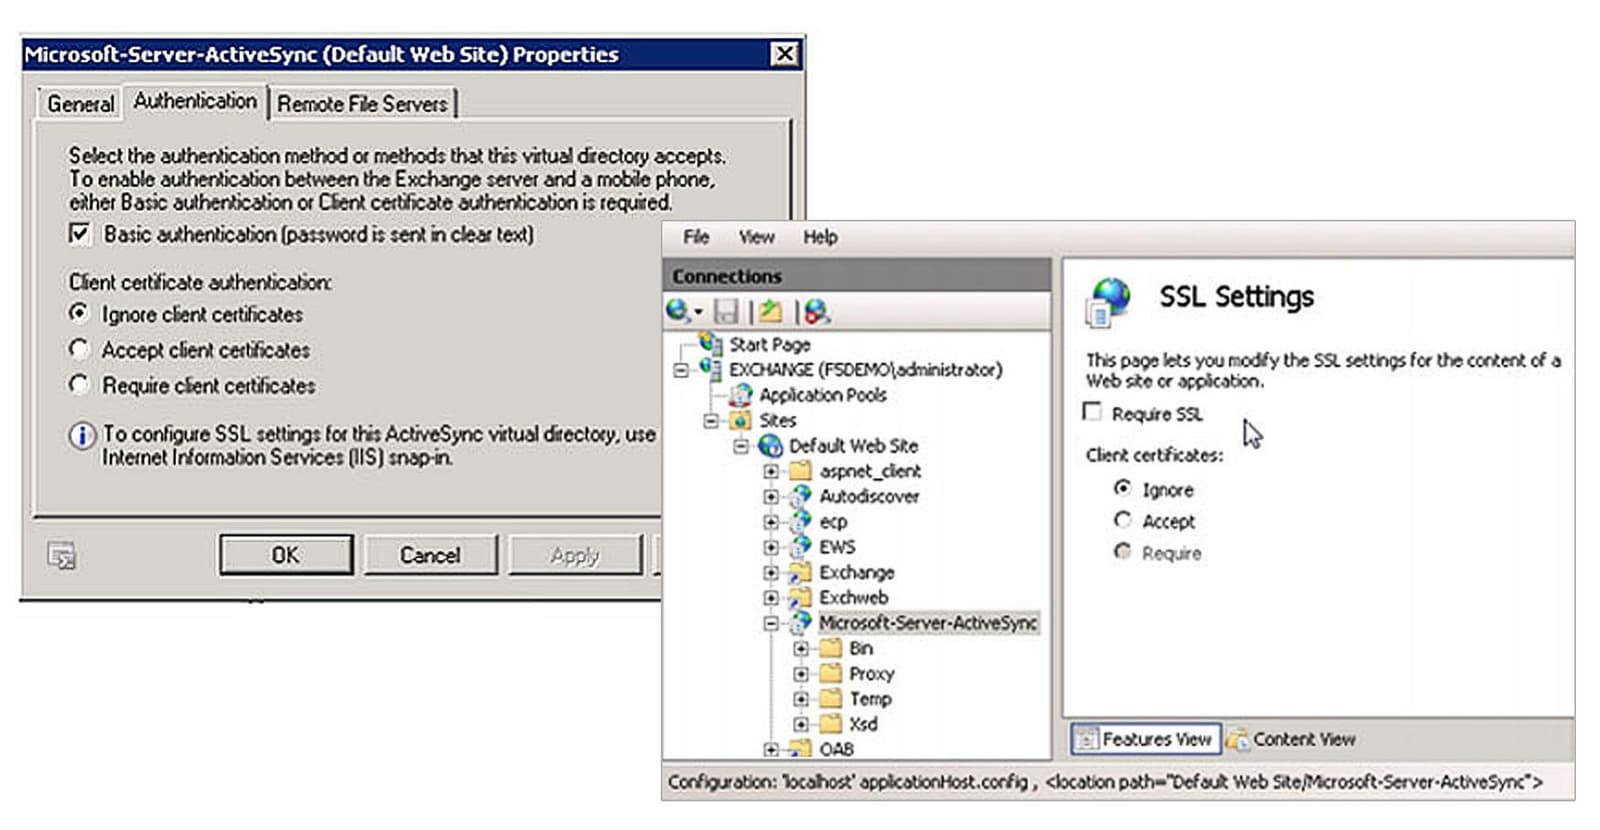Click the Application Pools icon
This screenshot has height=830, width=1600.
pyautogui.click(x=741, y=395)
